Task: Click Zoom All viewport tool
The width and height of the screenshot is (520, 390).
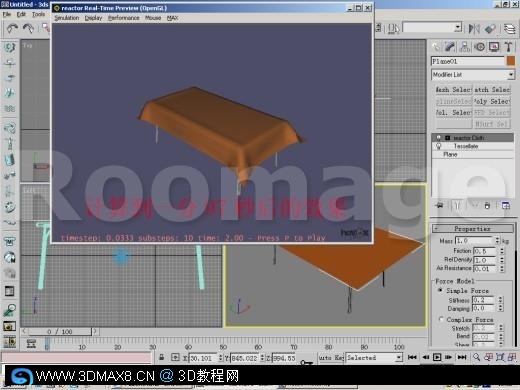Action: click(x=488, y=357)
